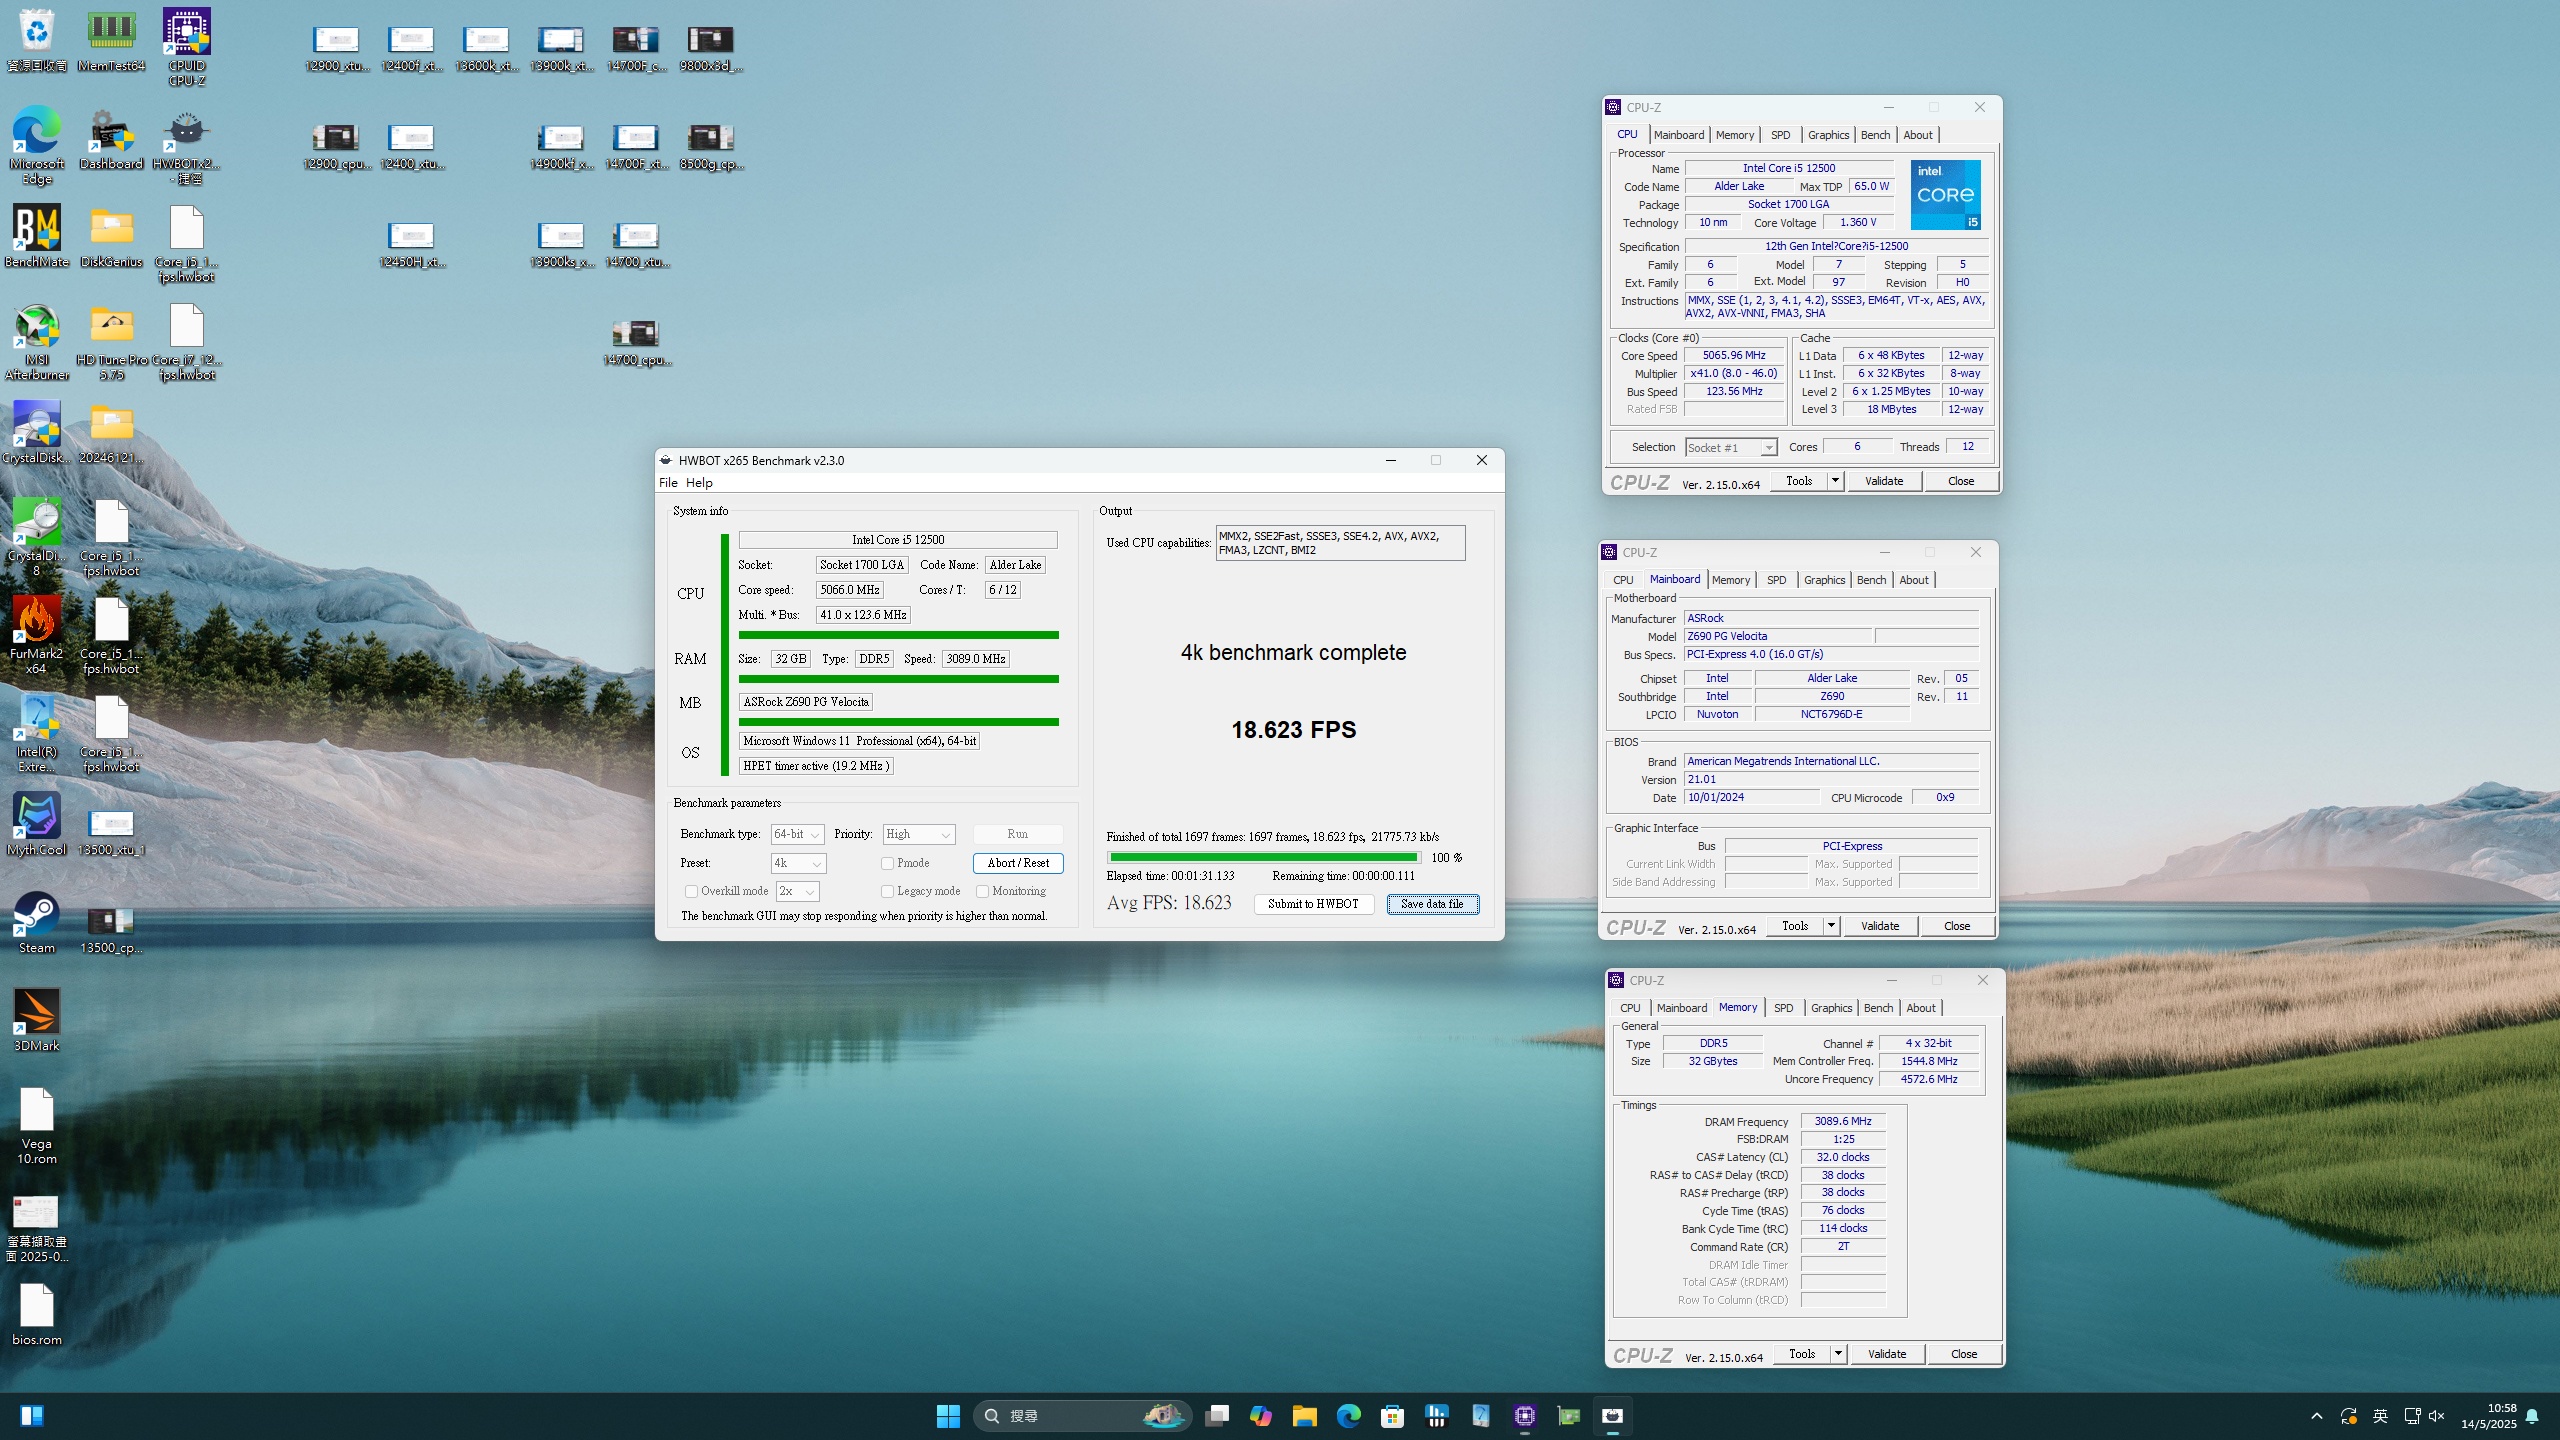Click the Save data file button
Viewport: 2560px width, 1440px height.
pos(1432,904)
